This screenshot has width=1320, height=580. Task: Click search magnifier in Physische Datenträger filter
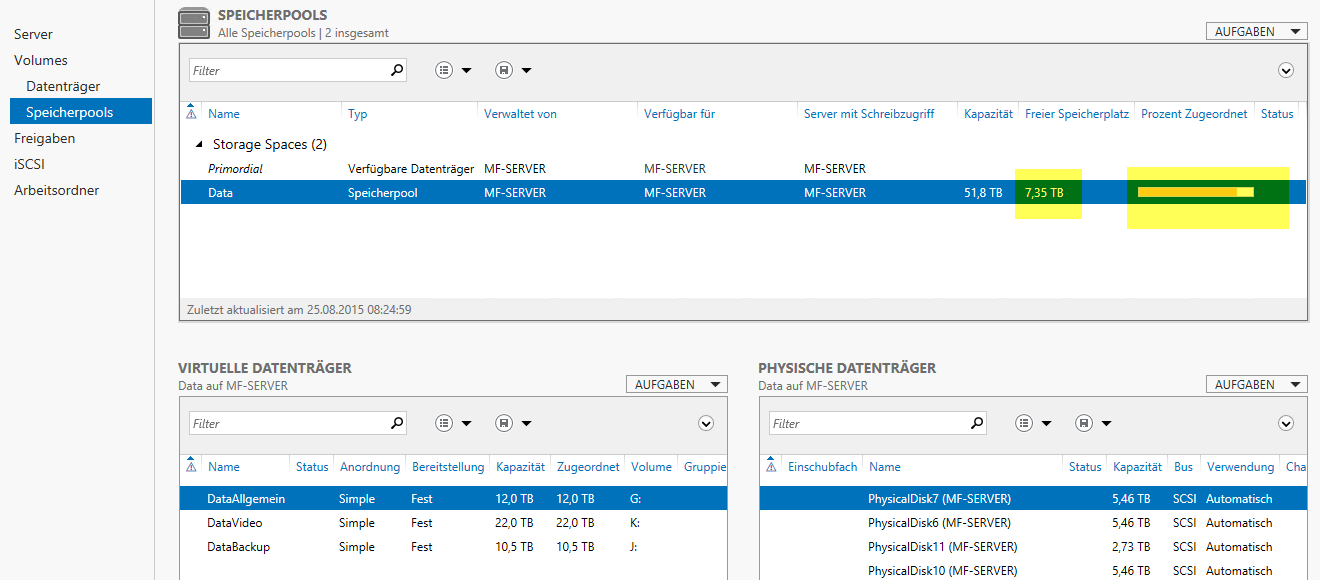pyautogui.click(x=977, y=423)
